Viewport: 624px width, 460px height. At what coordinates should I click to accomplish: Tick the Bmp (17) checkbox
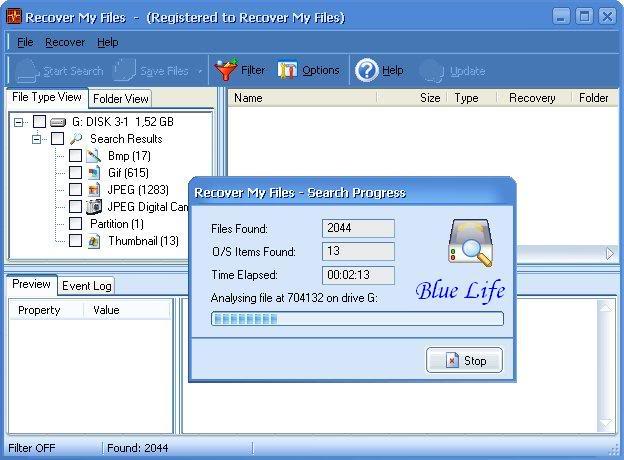[75, 155]
